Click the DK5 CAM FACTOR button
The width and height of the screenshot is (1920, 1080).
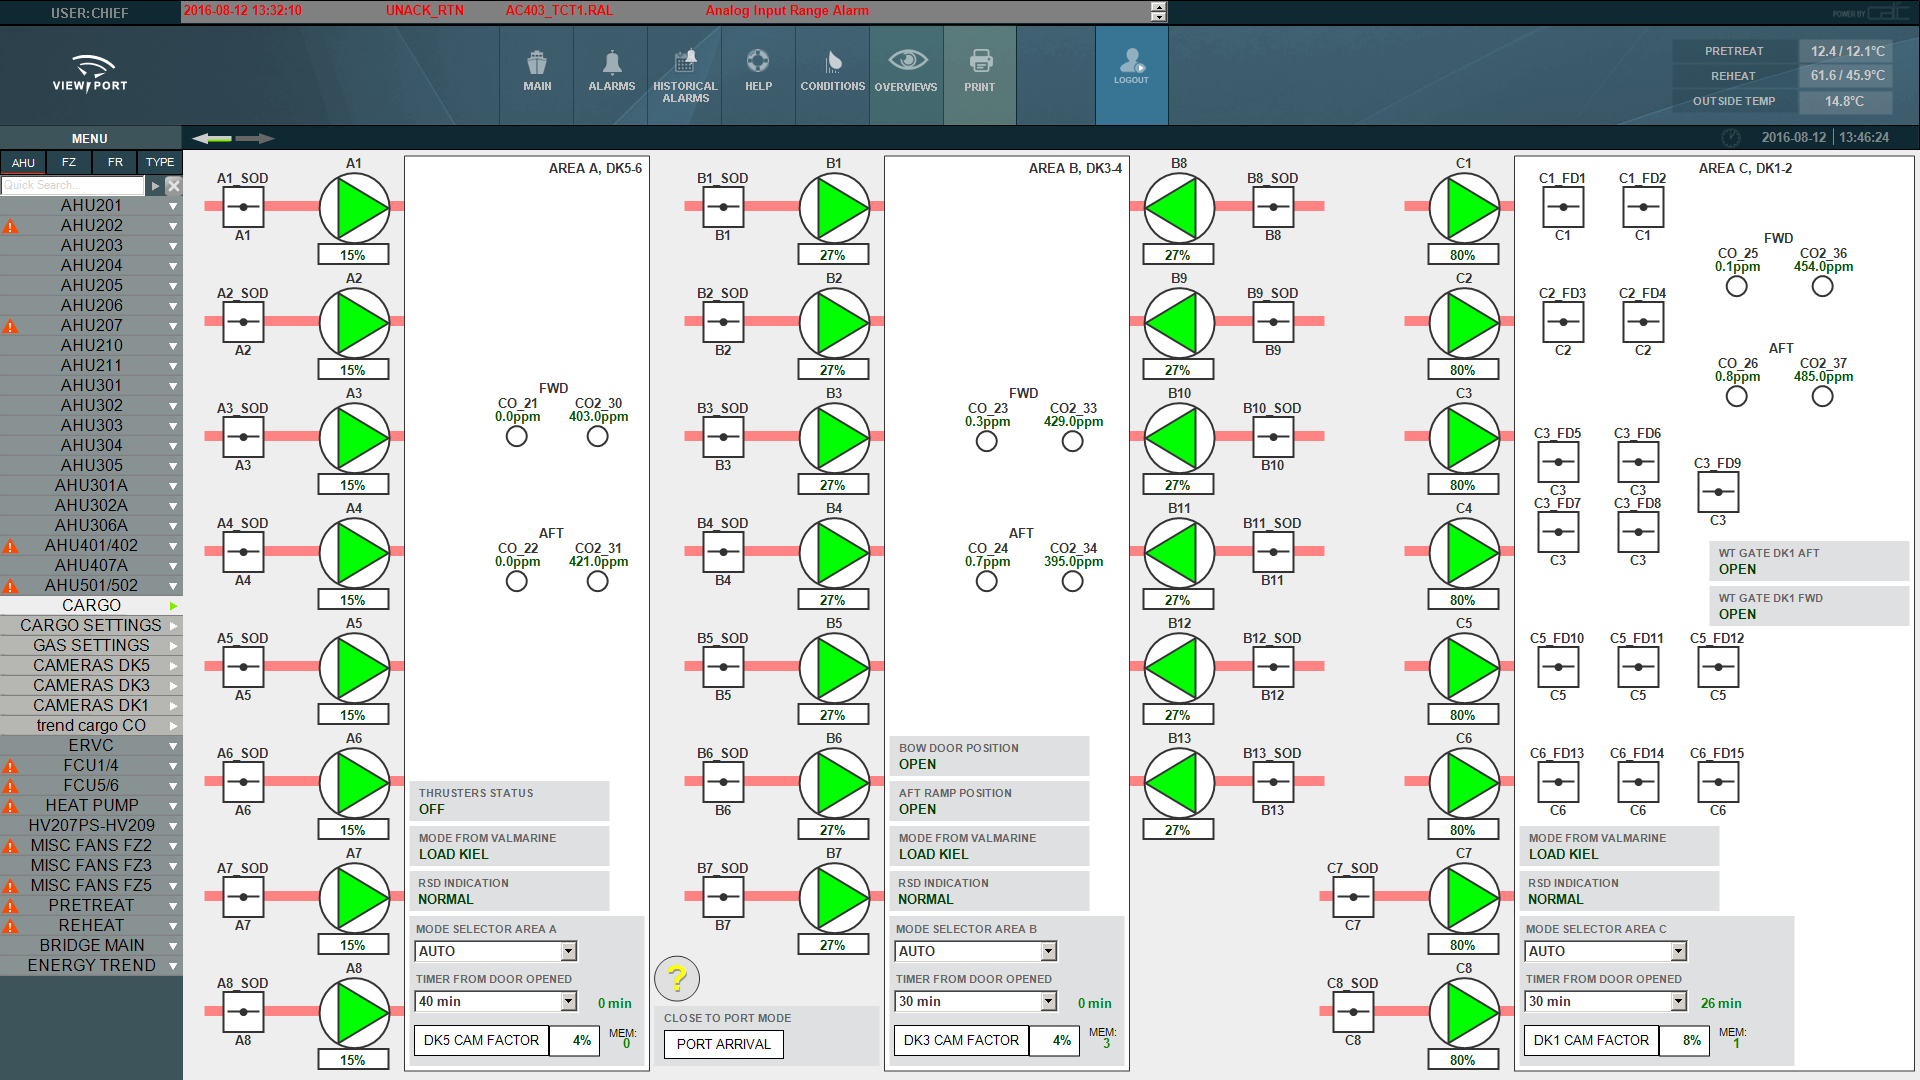[481, 1040]
